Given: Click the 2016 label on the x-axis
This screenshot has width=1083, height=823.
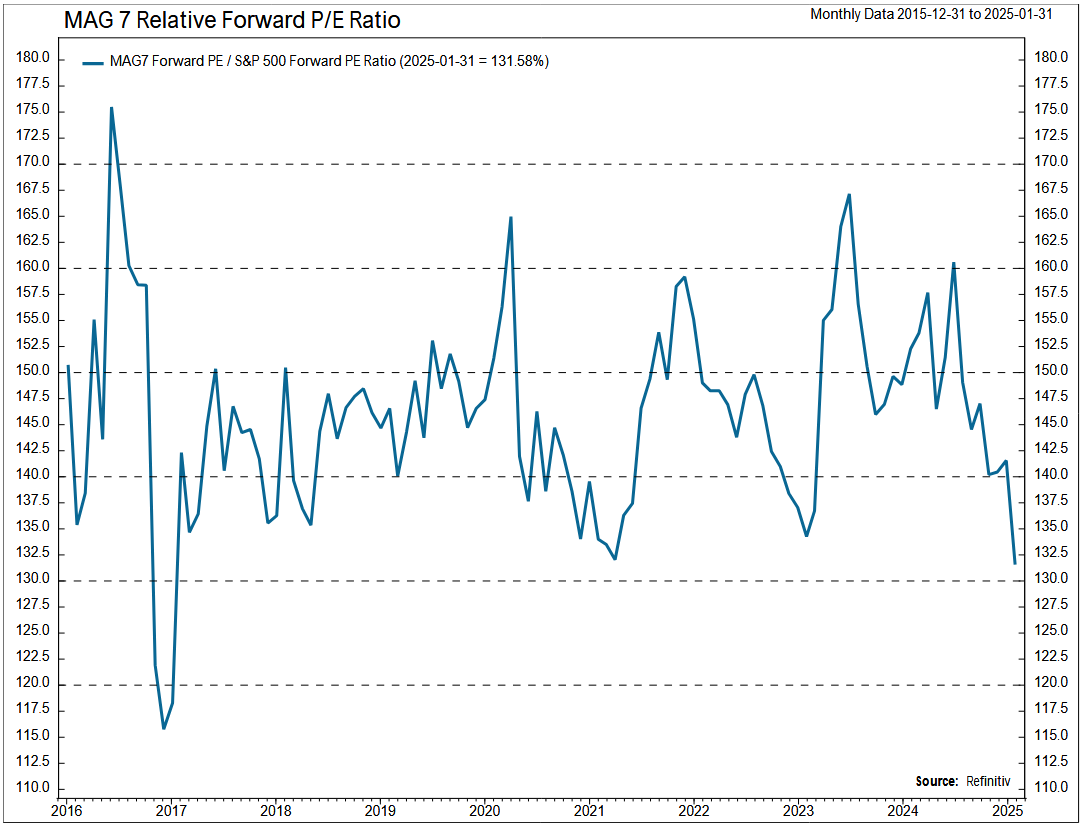Looking at the screenshot, I should pos(66,809).
